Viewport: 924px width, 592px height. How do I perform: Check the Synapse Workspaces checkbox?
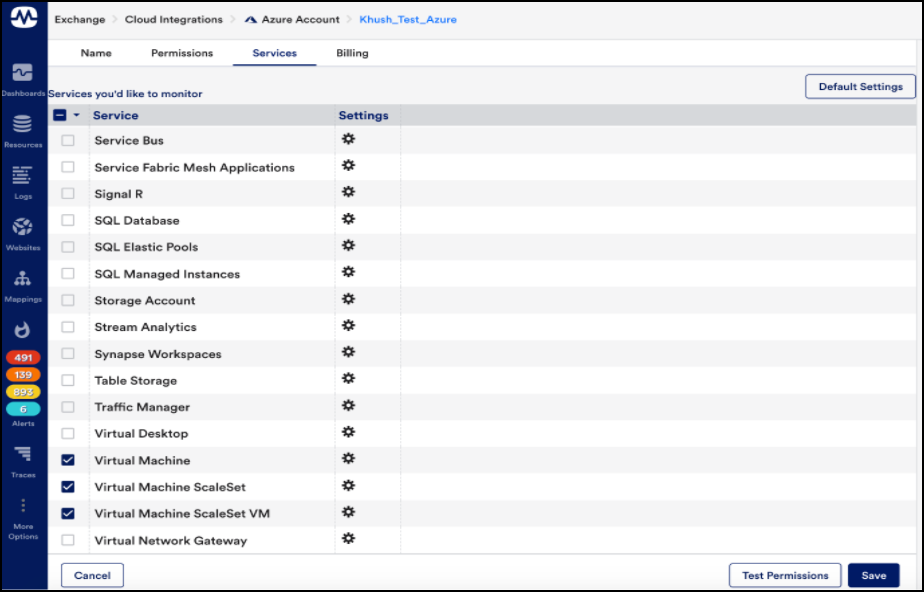click(x=68, y=353)
